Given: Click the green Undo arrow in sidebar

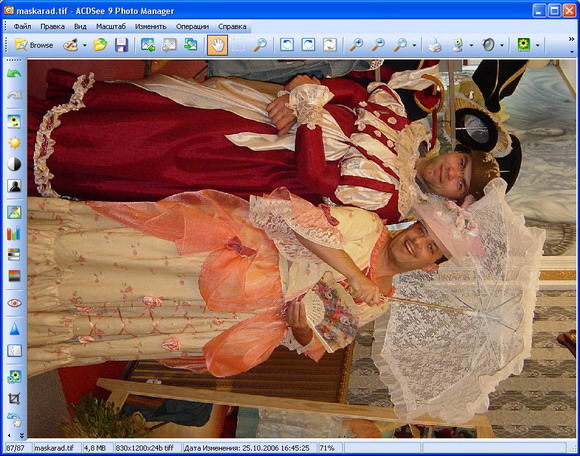Looking at the screenshot, I should [x=14, y=73].
